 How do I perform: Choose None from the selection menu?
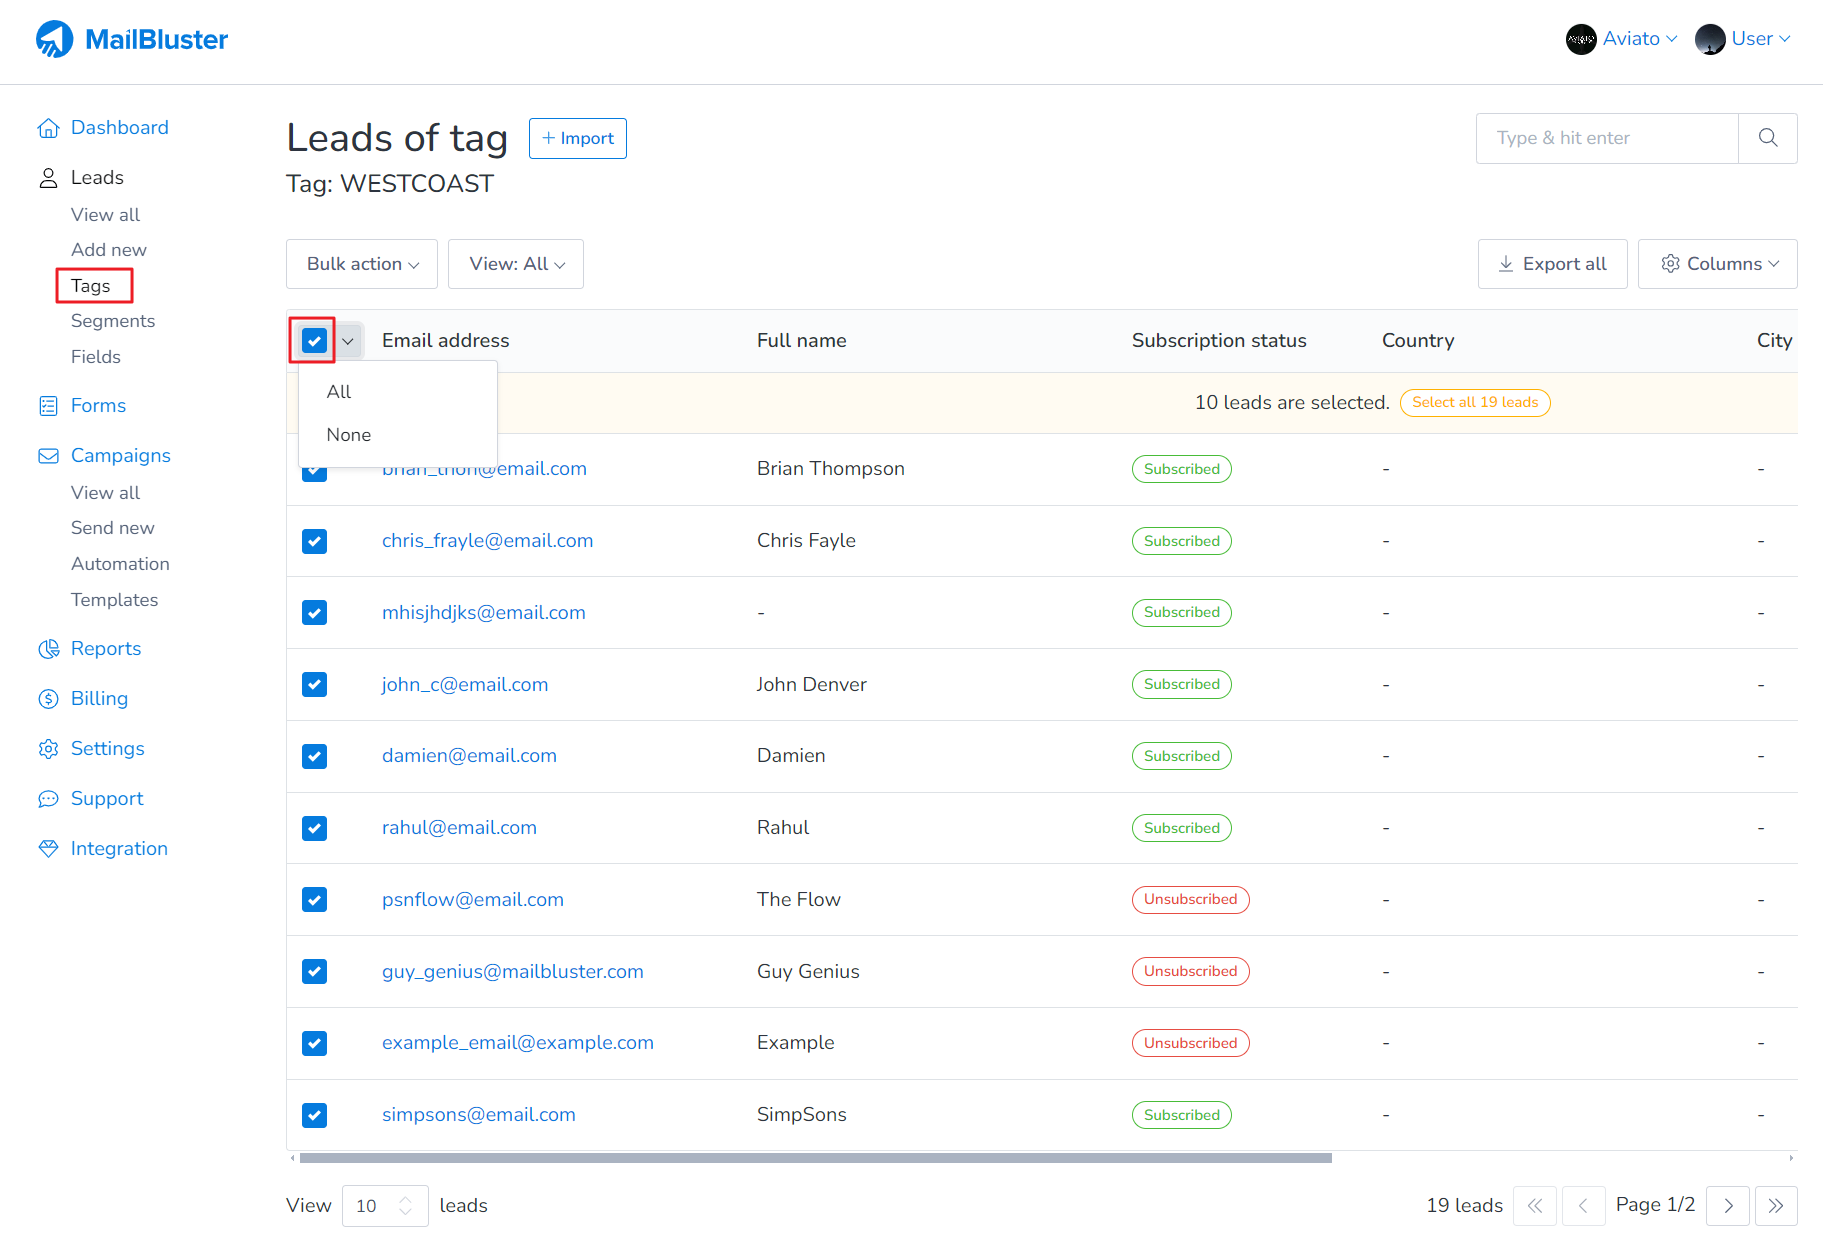click(348, 435)
